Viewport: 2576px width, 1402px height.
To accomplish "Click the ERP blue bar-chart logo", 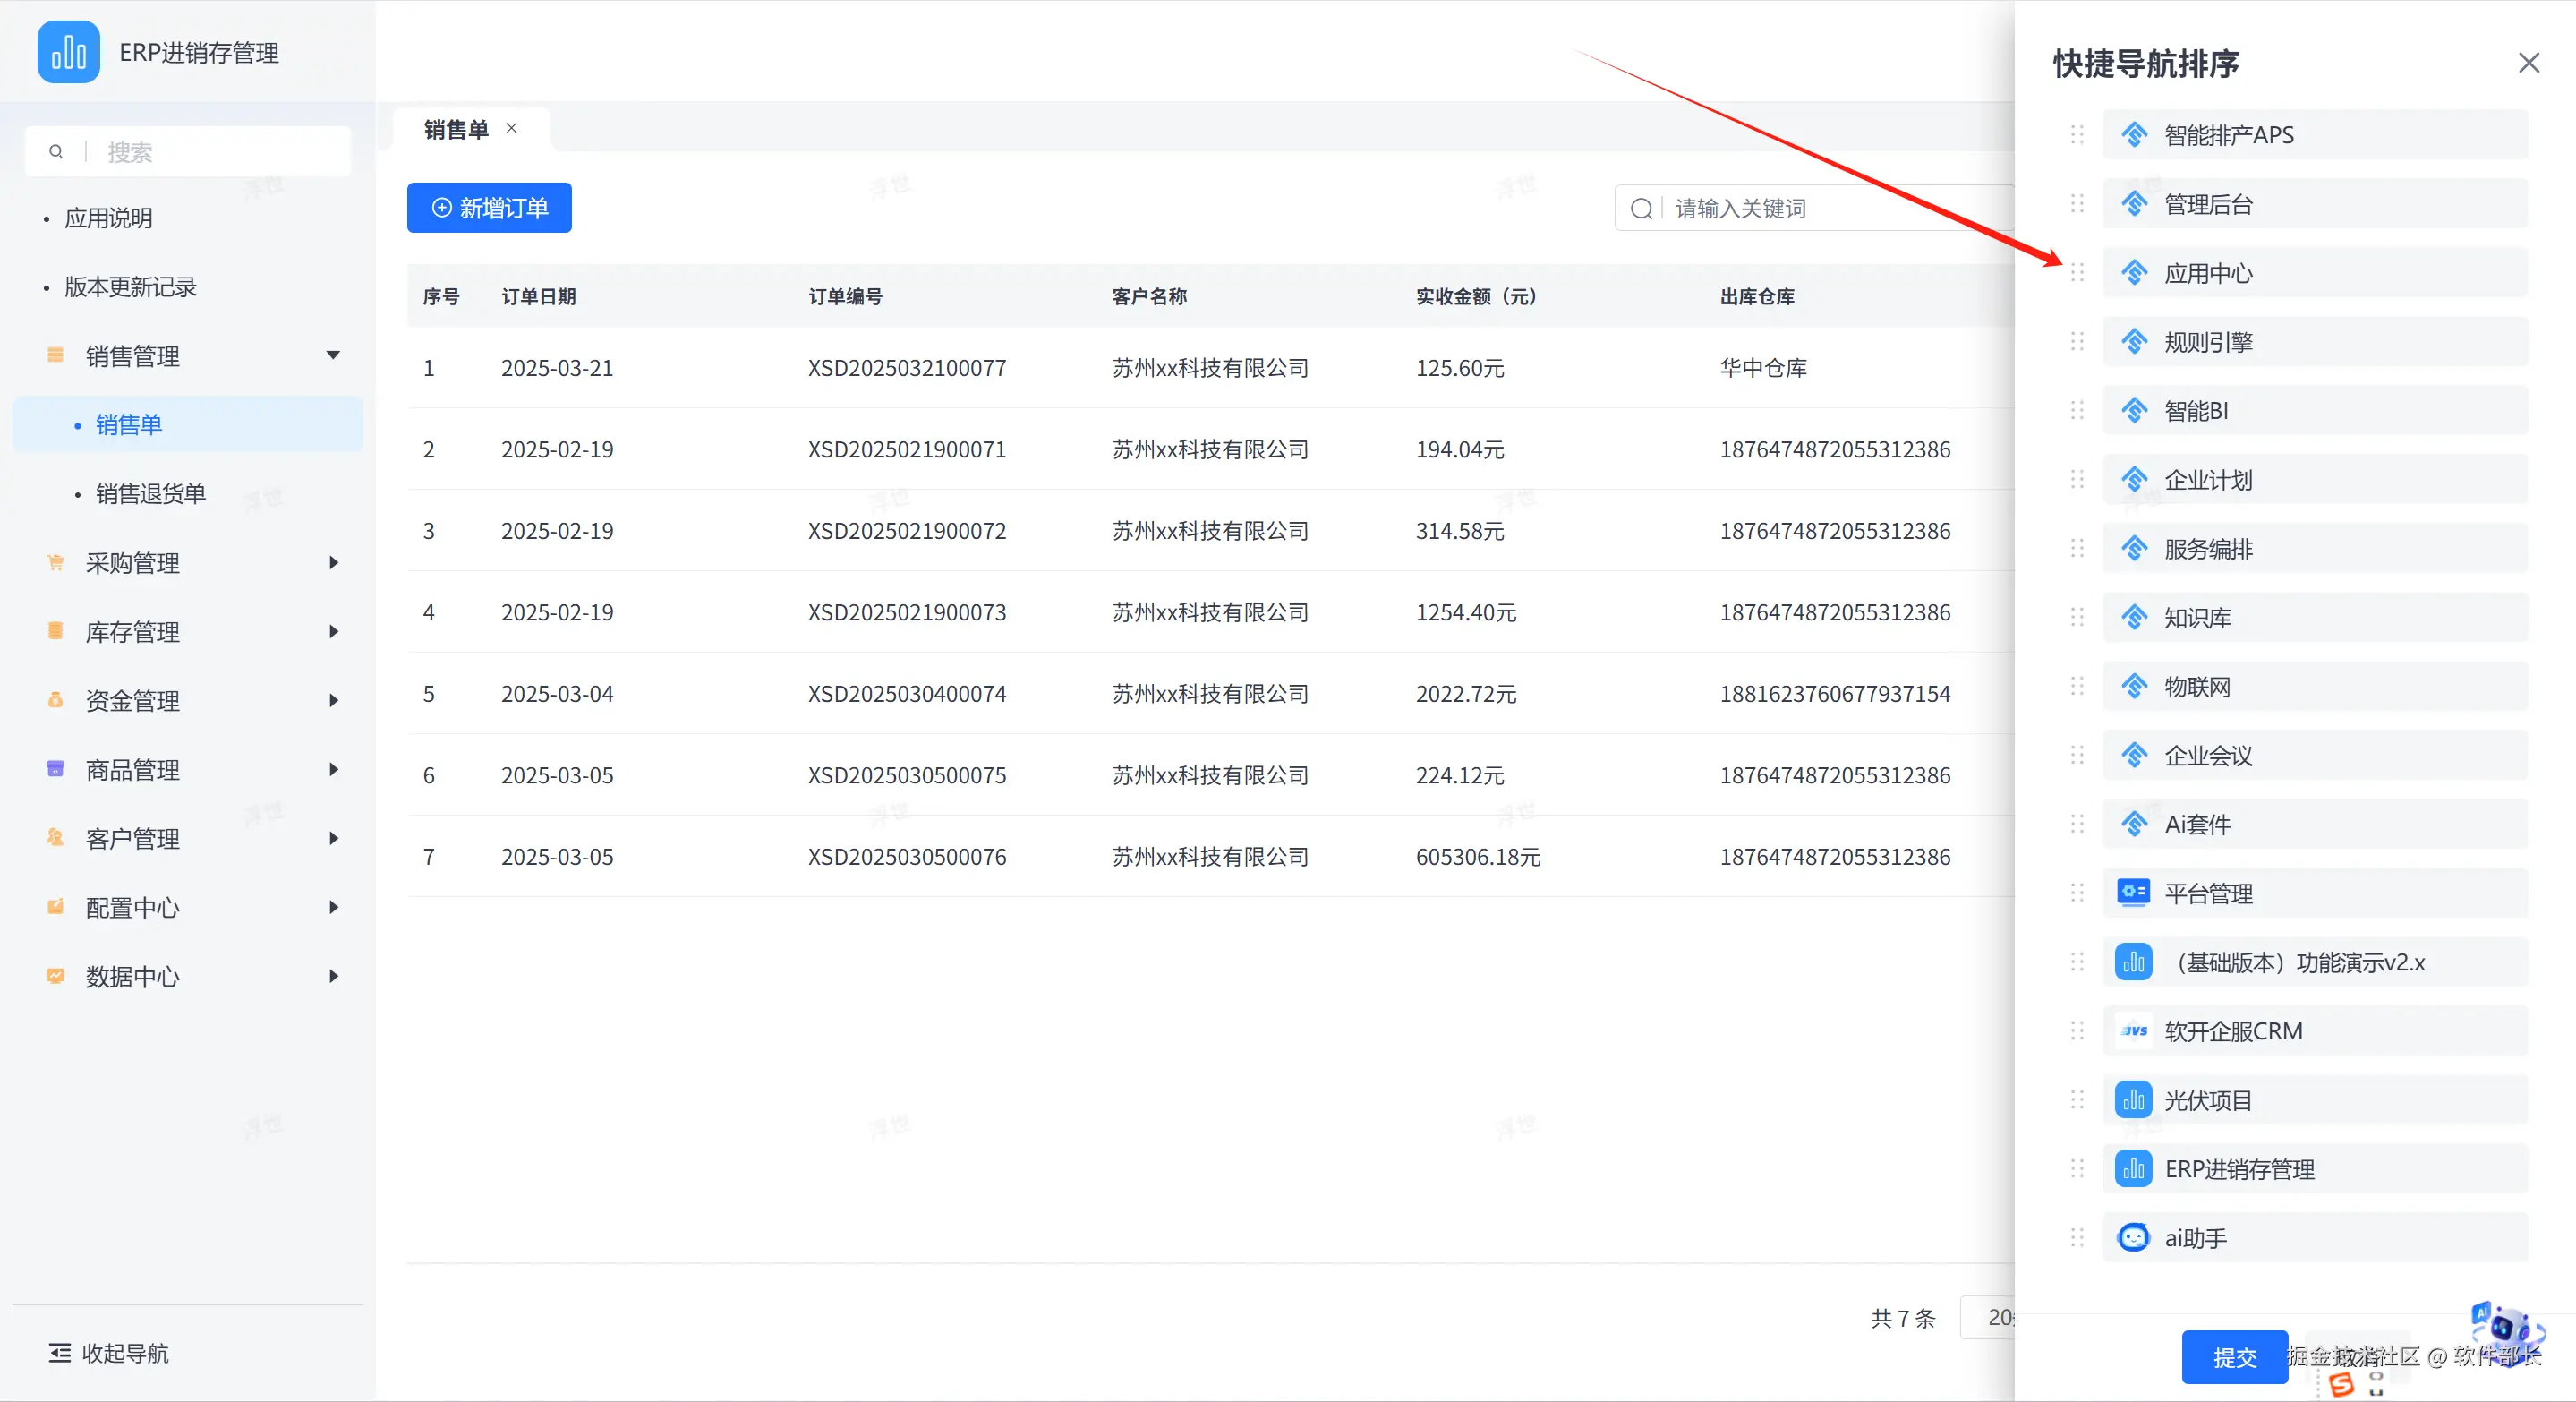I will 68,52.
